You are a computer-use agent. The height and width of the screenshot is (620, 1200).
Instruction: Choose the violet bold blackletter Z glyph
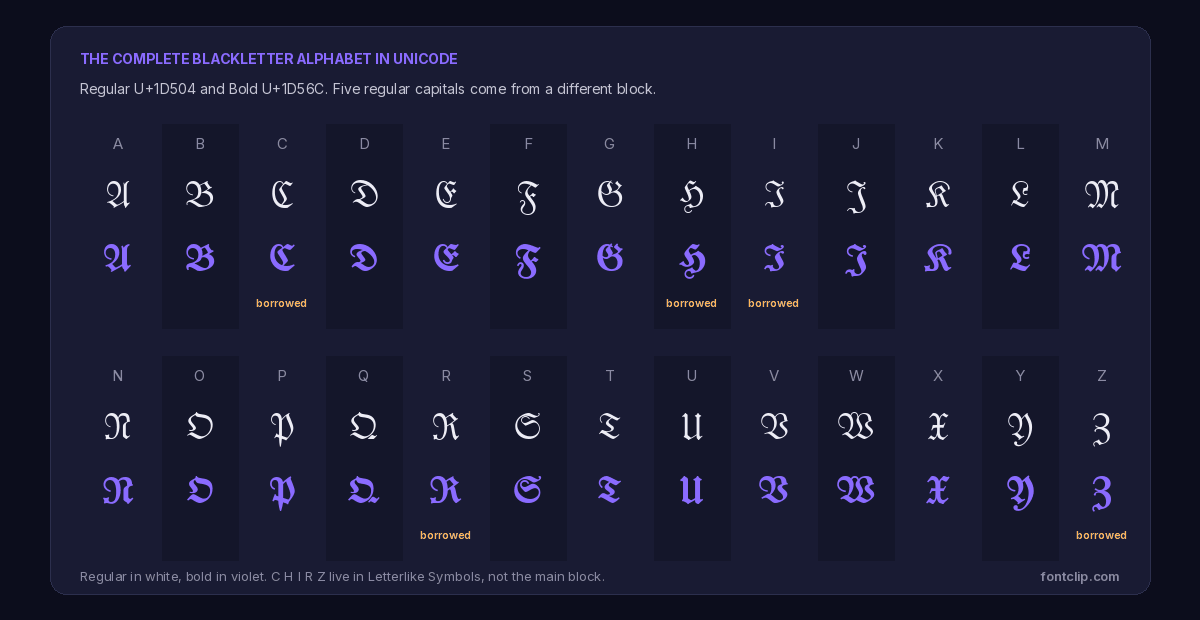[1102, 493]
